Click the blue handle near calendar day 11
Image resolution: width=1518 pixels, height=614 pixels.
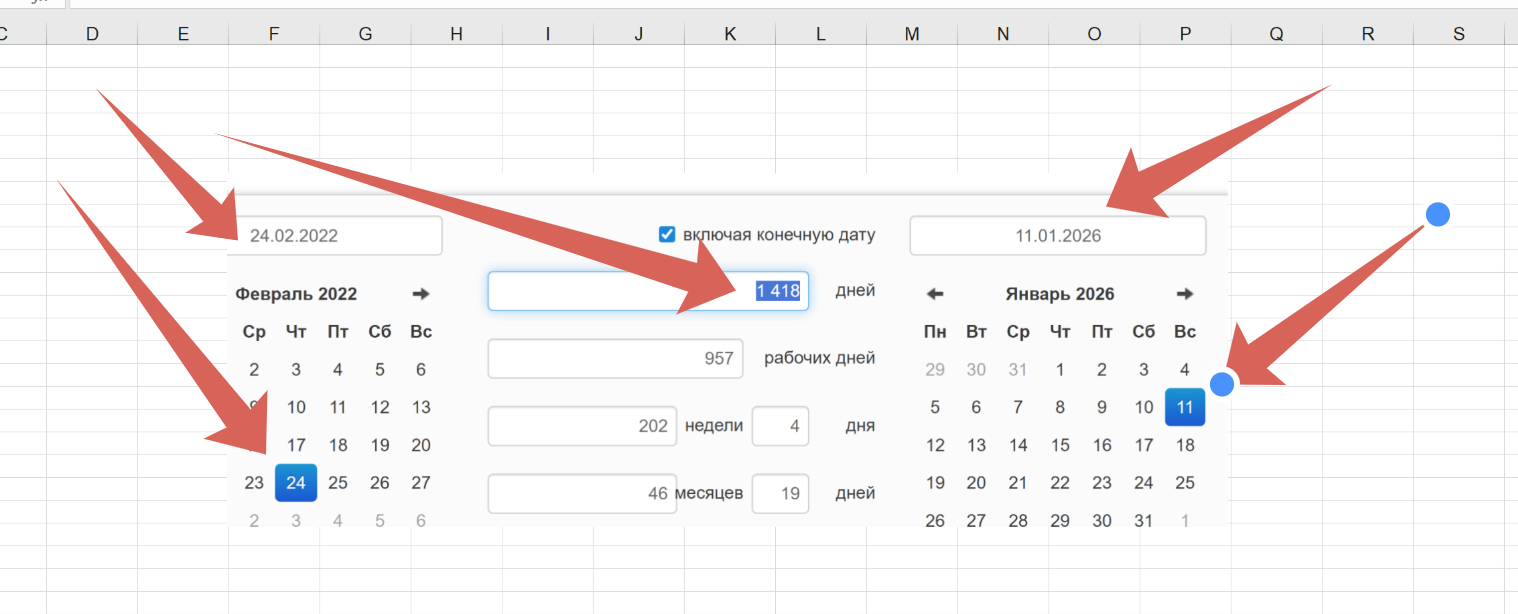(x=1221, y=384)
